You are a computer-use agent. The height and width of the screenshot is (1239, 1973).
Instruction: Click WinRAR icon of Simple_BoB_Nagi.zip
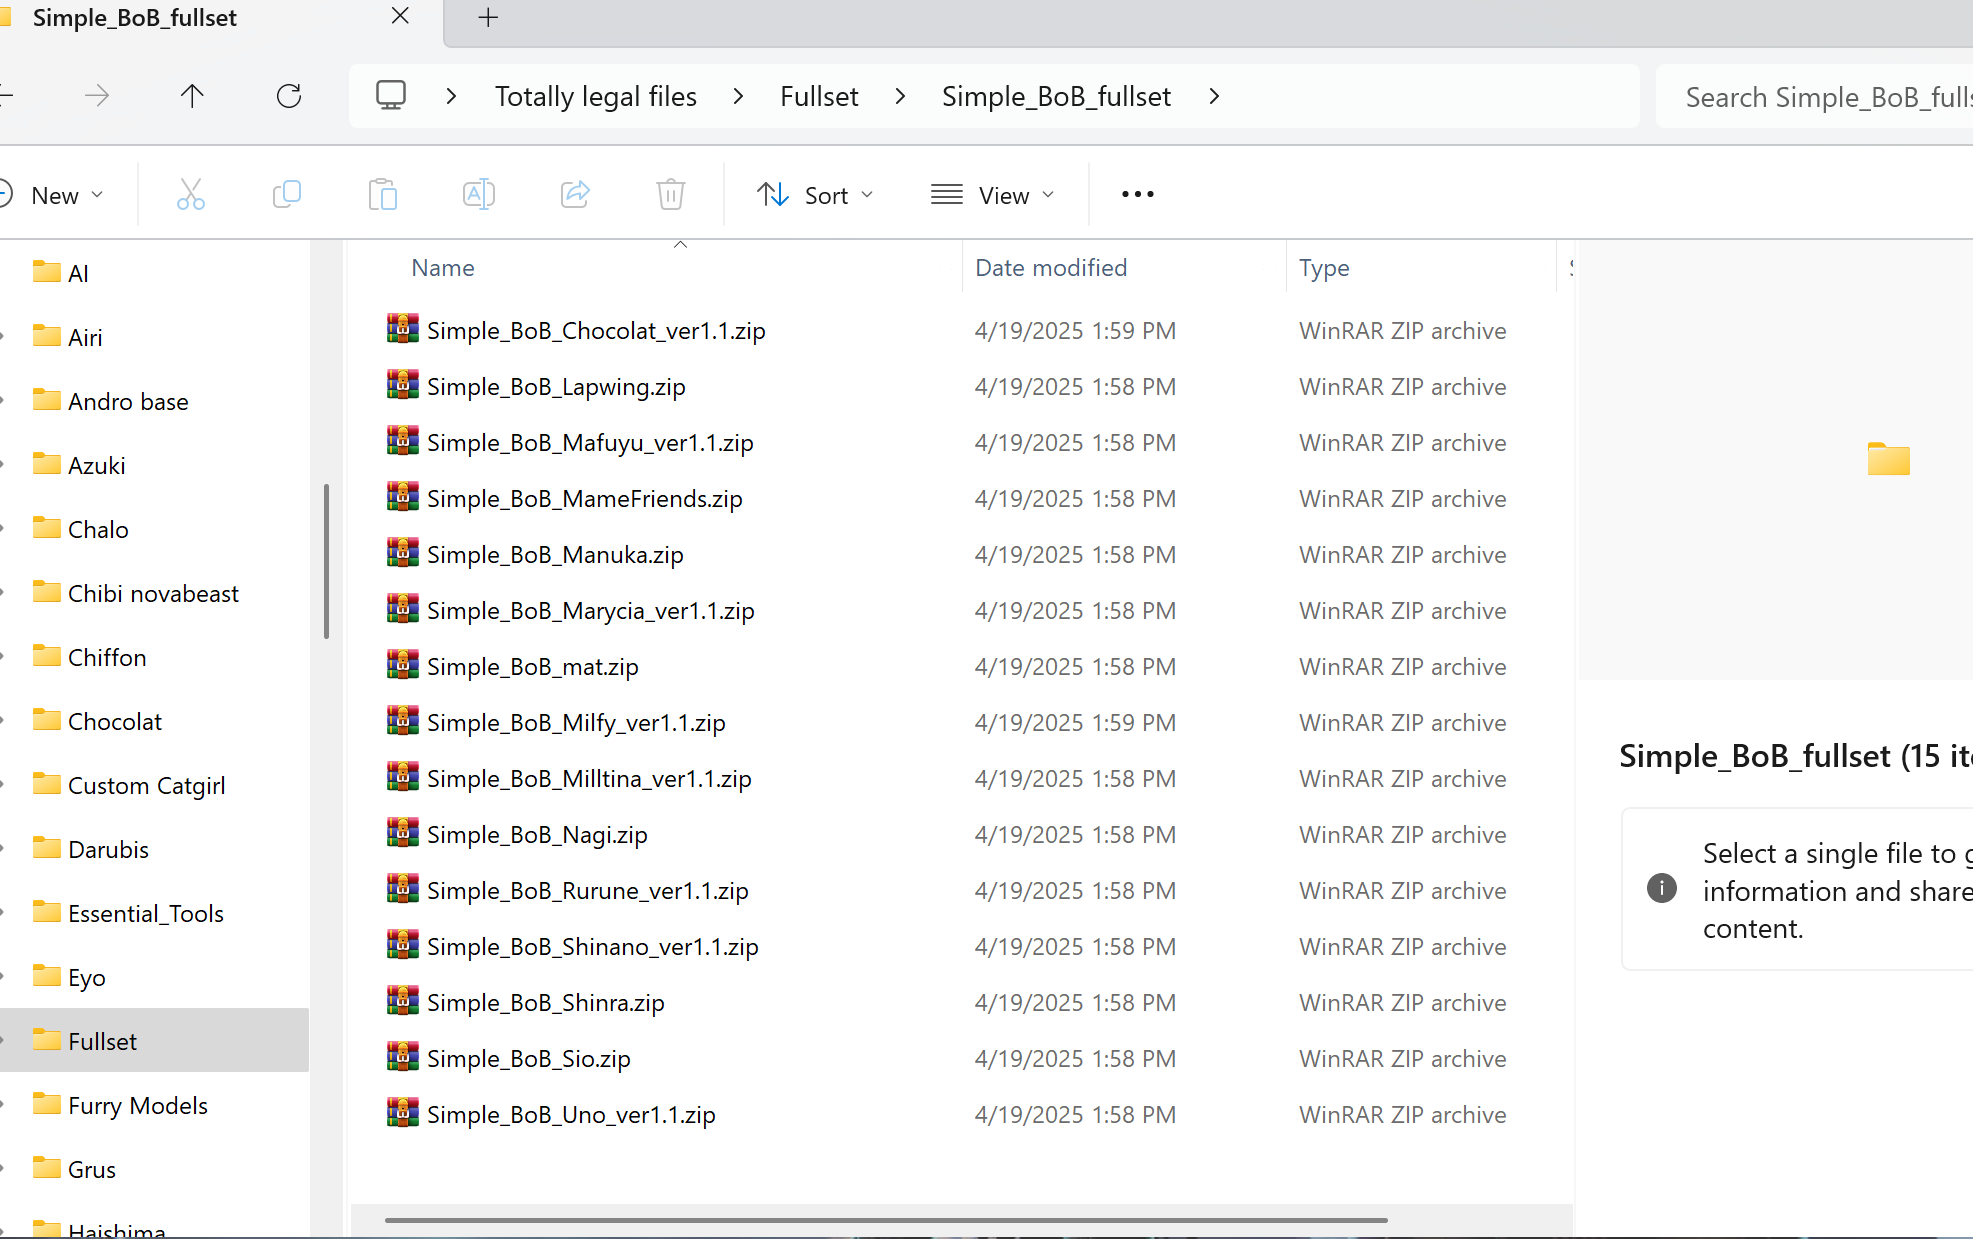coord(403,832)
